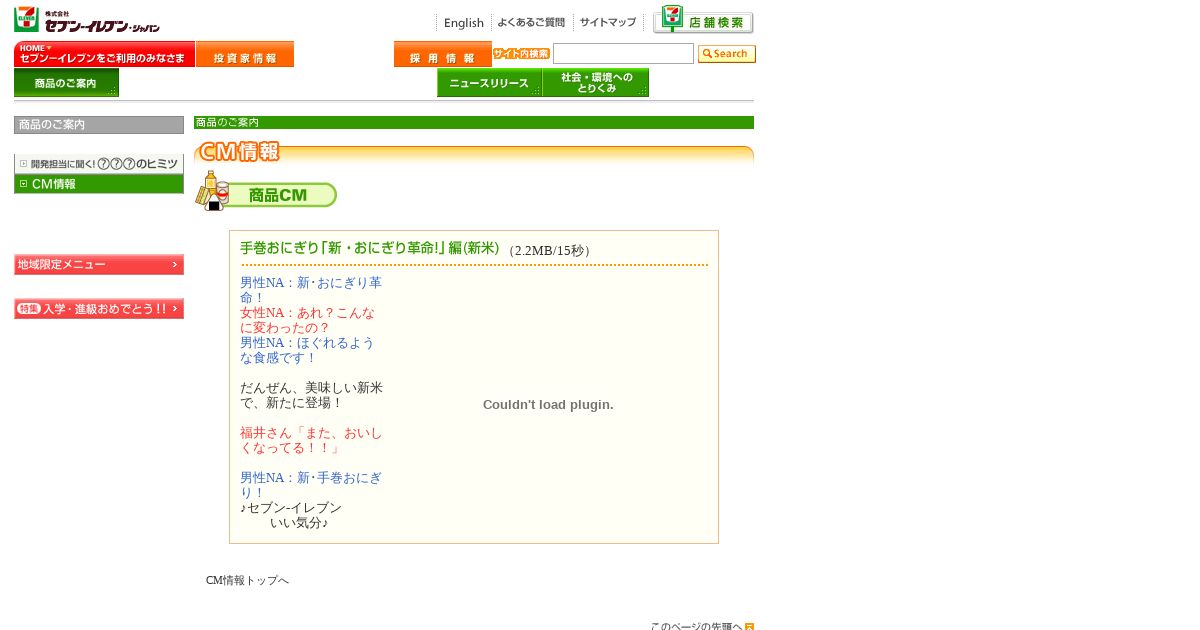Open ニュースリリース menu
The width and height of the screenshot is (1200, 630).
(489, 83)
